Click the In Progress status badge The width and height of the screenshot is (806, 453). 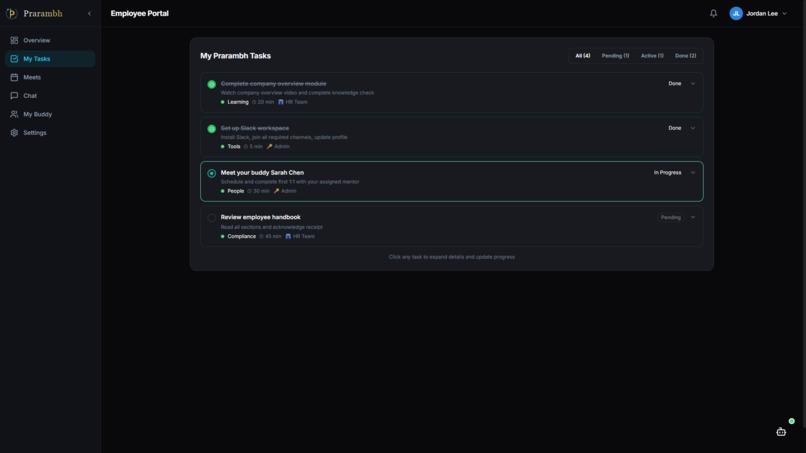point(667,173)
